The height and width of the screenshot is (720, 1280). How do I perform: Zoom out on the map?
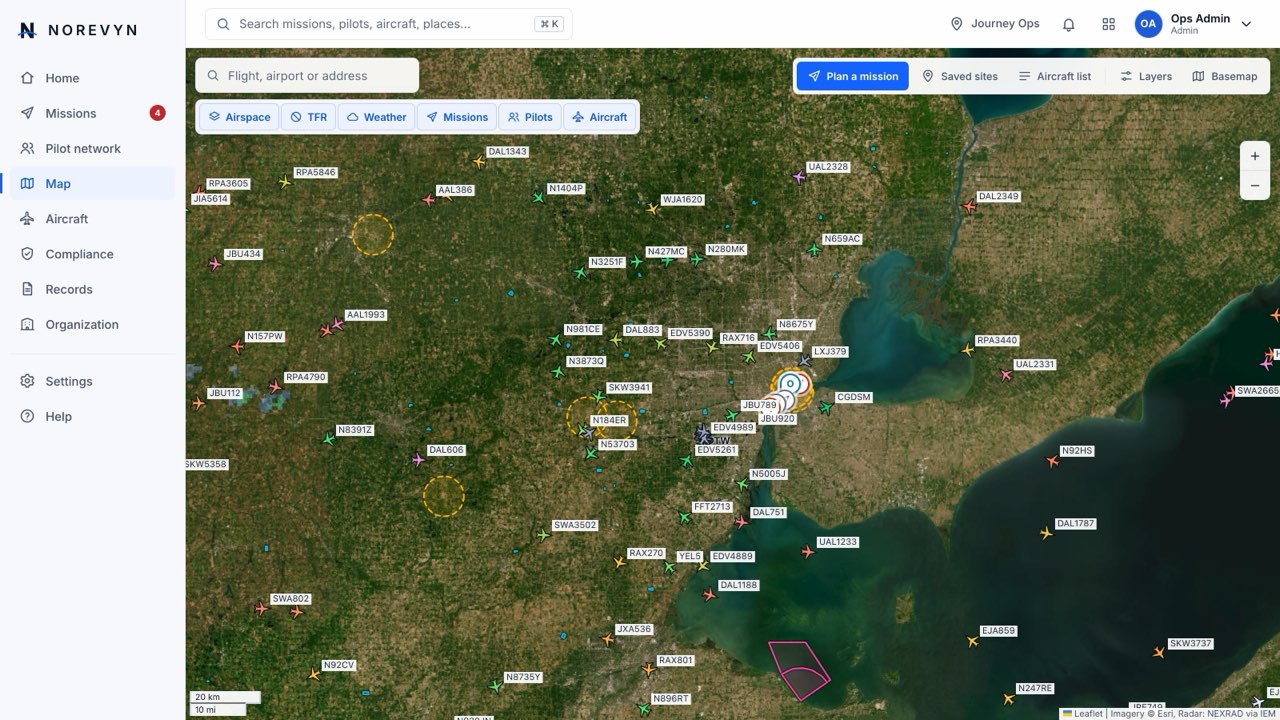click(x=1255, y=185)
